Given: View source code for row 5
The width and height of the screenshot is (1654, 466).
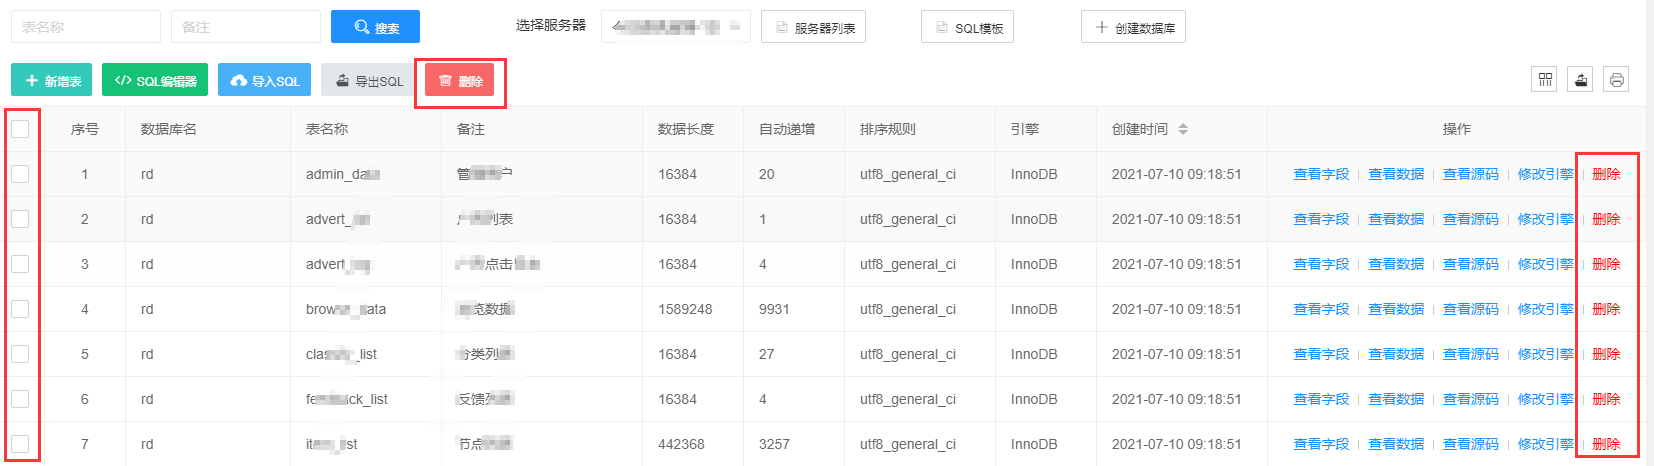Looking at the screenshot, I should point(1471,354).
